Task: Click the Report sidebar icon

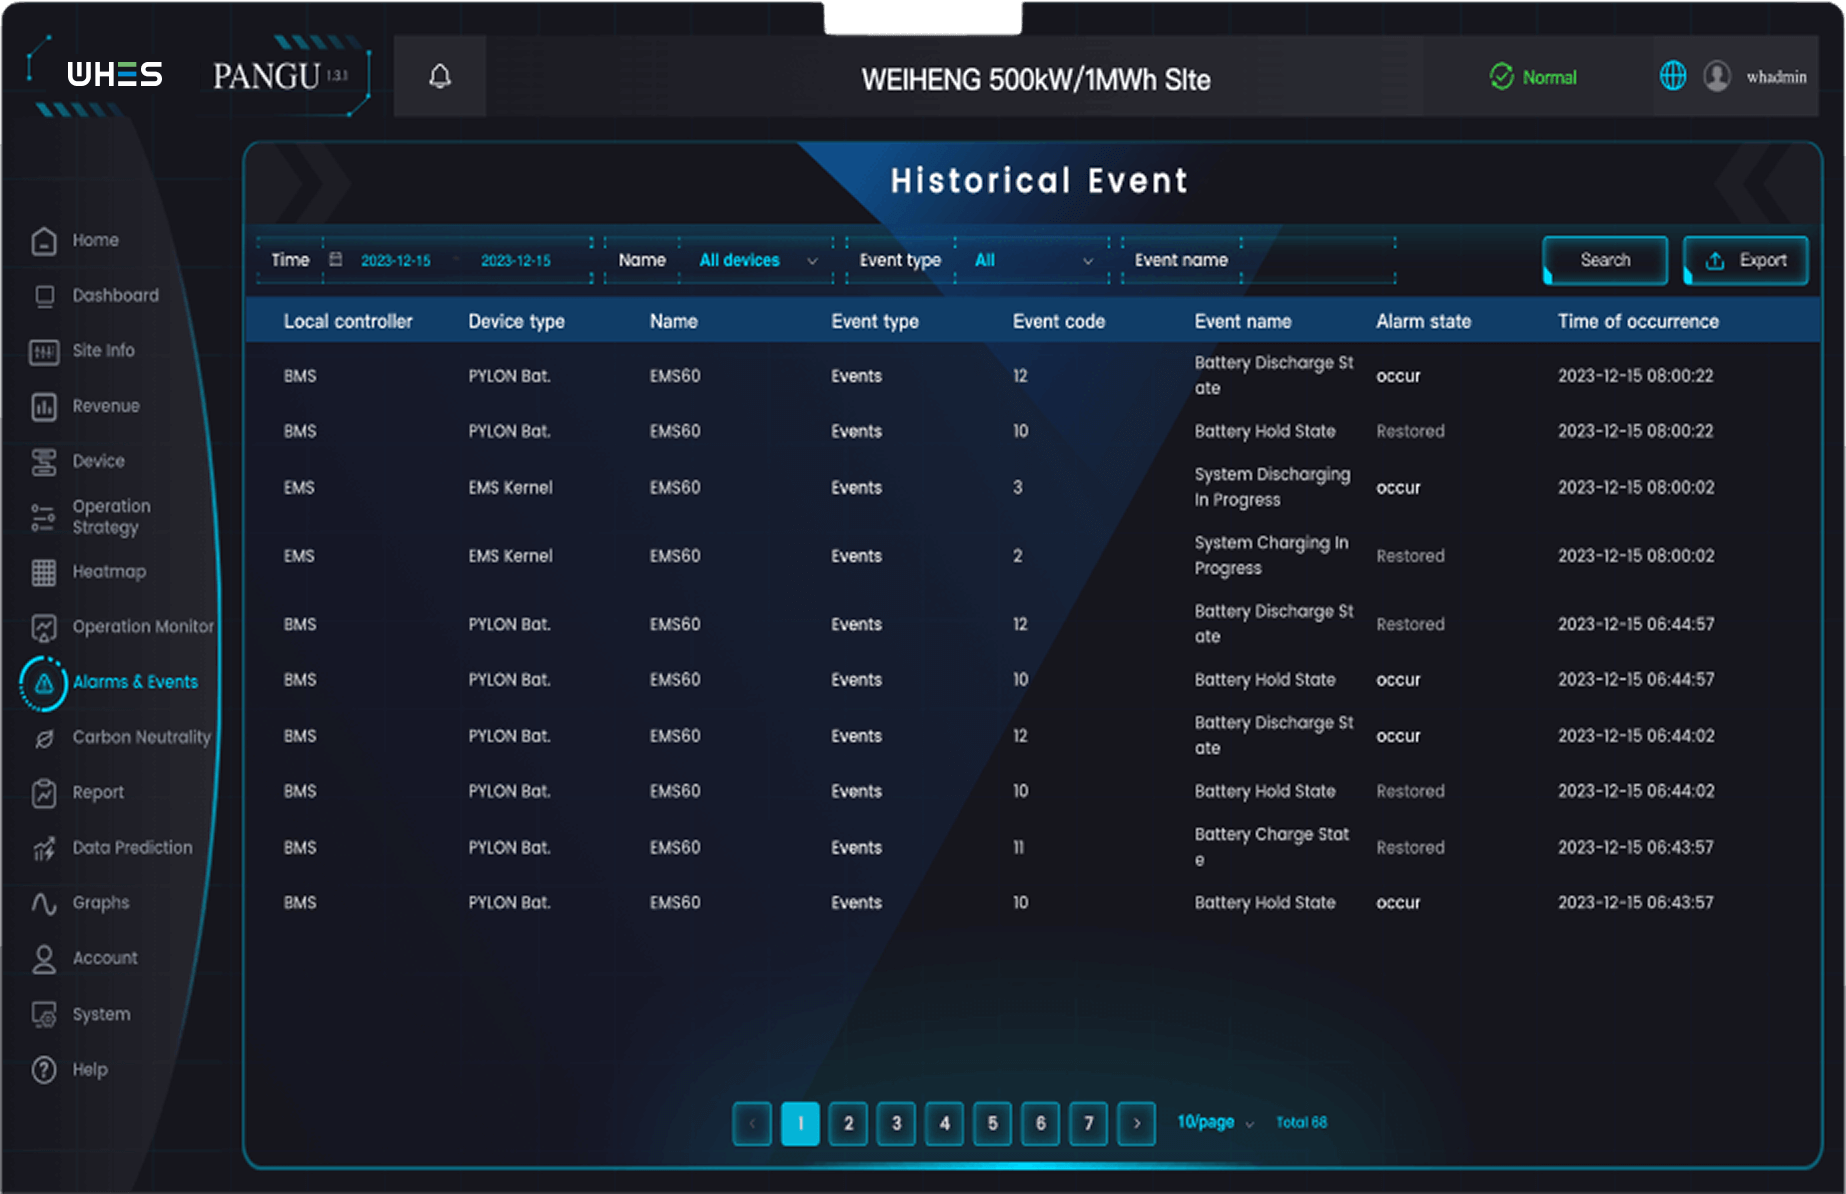Action: click(x=44, y=793)
